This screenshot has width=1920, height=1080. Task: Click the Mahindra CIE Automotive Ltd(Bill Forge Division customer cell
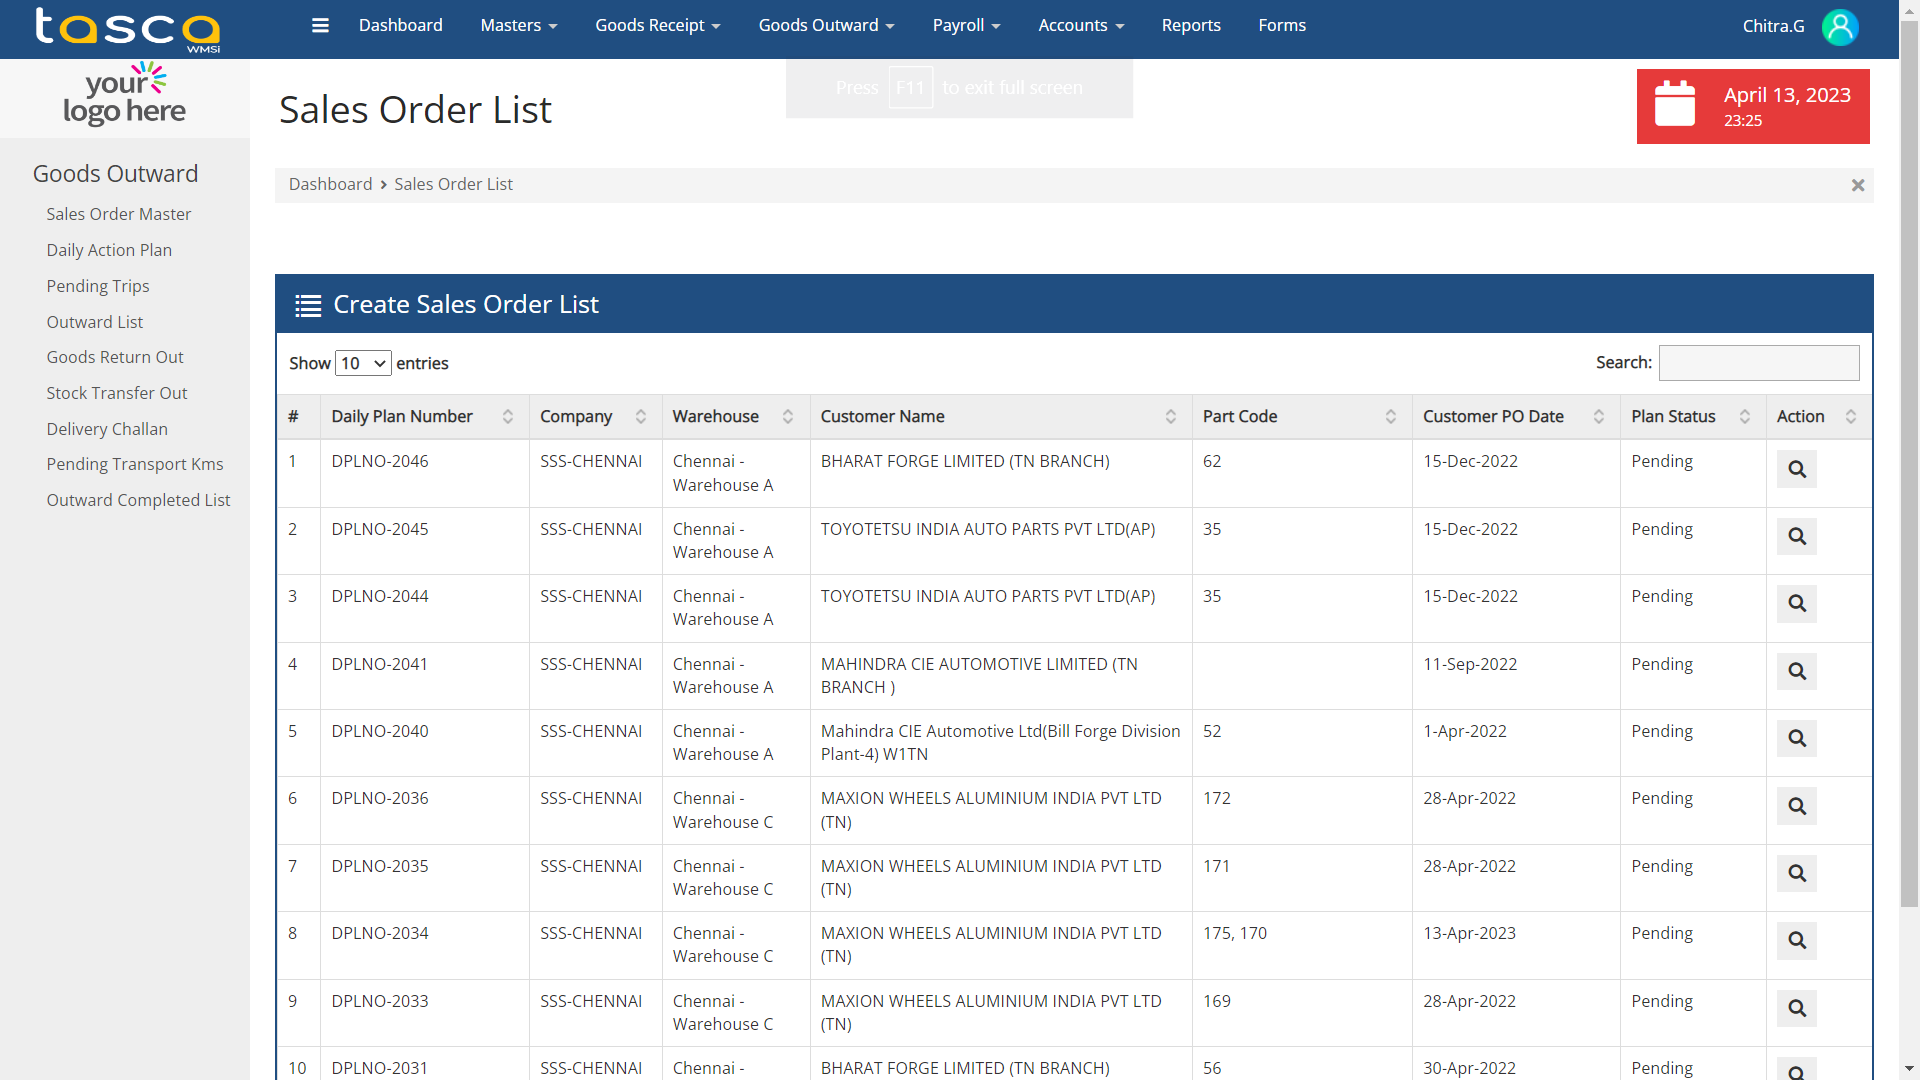pos(1000,743)
